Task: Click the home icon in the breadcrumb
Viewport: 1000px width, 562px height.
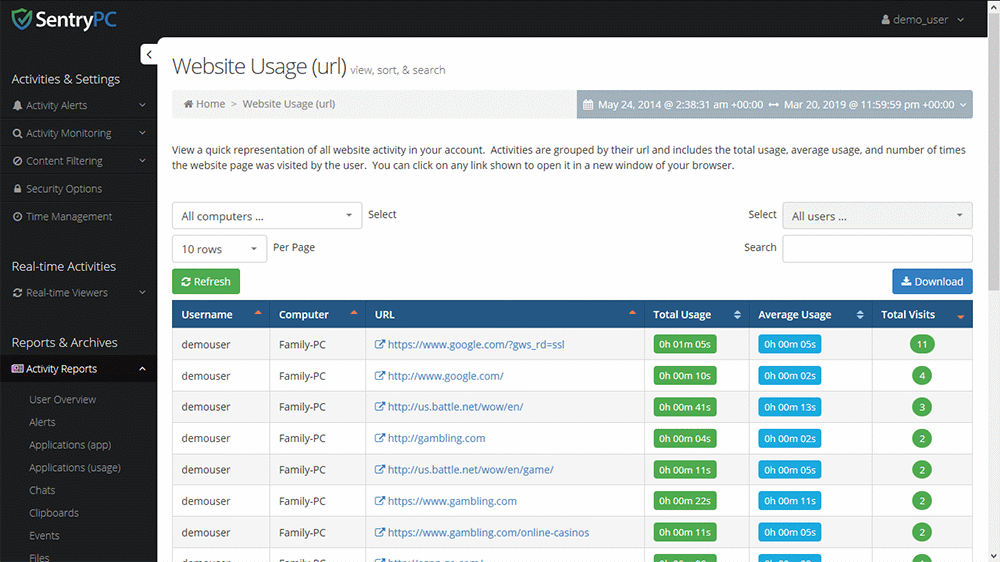Action: tap(188, 104)
